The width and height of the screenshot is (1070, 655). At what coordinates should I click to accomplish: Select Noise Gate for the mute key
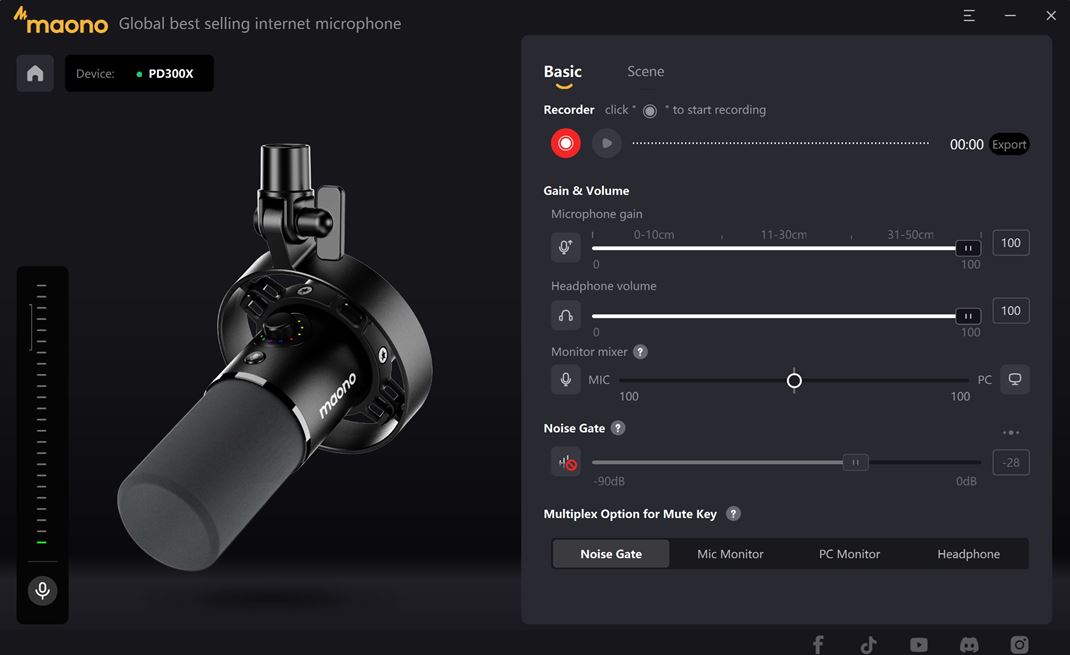[611, 554]
